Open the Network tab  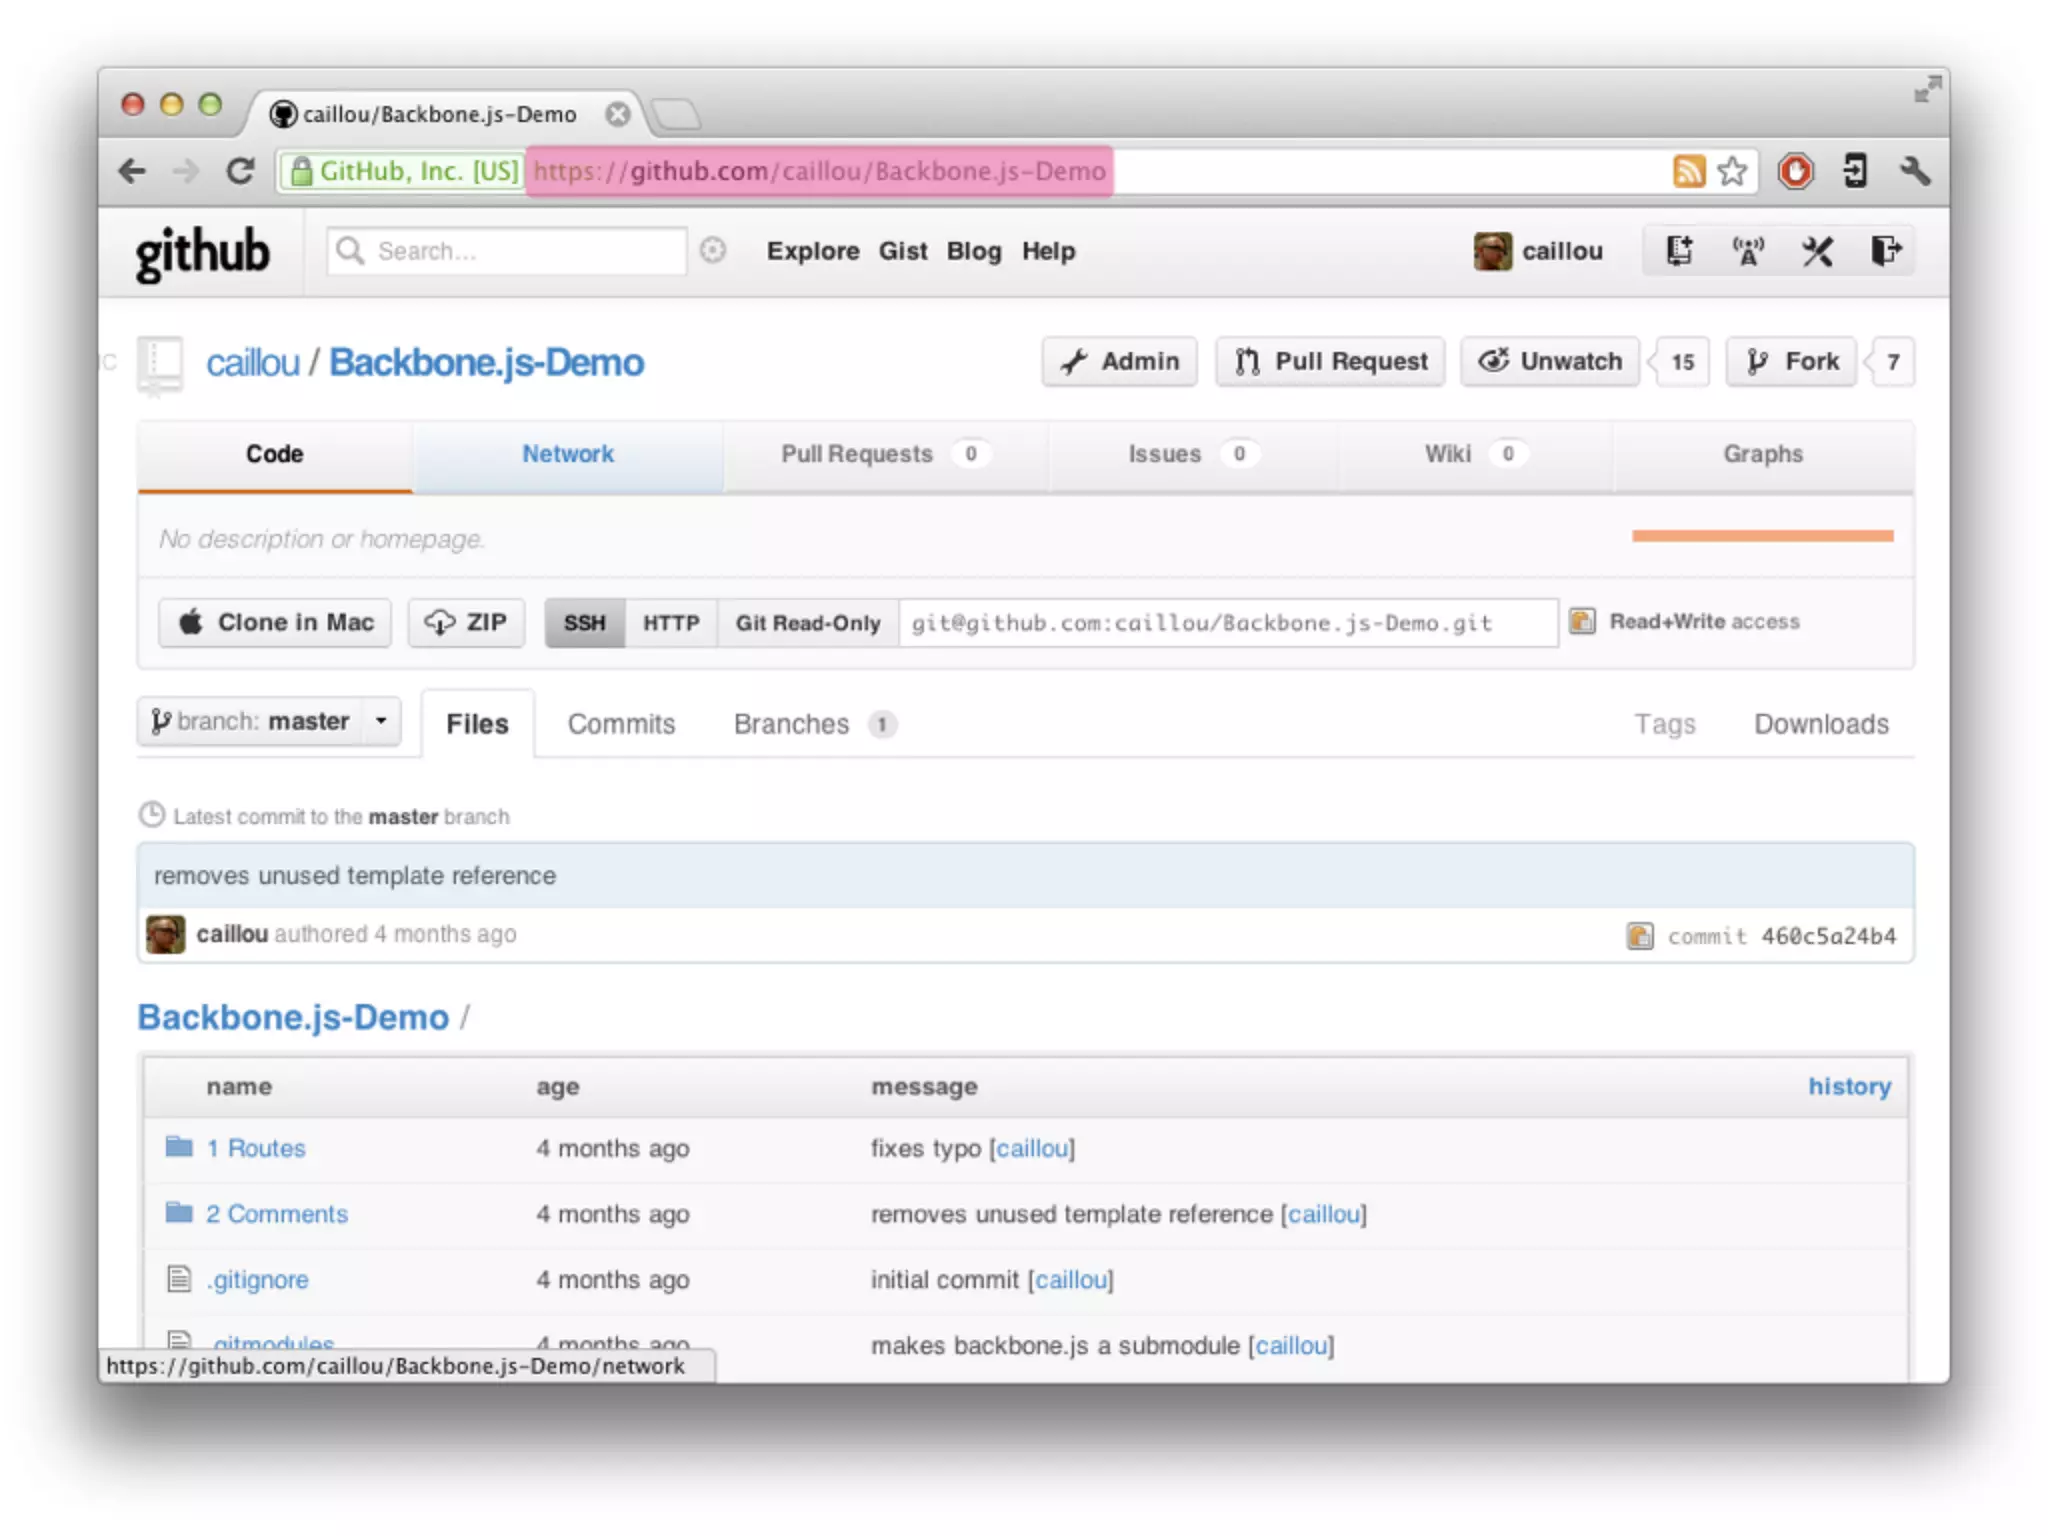567,454
